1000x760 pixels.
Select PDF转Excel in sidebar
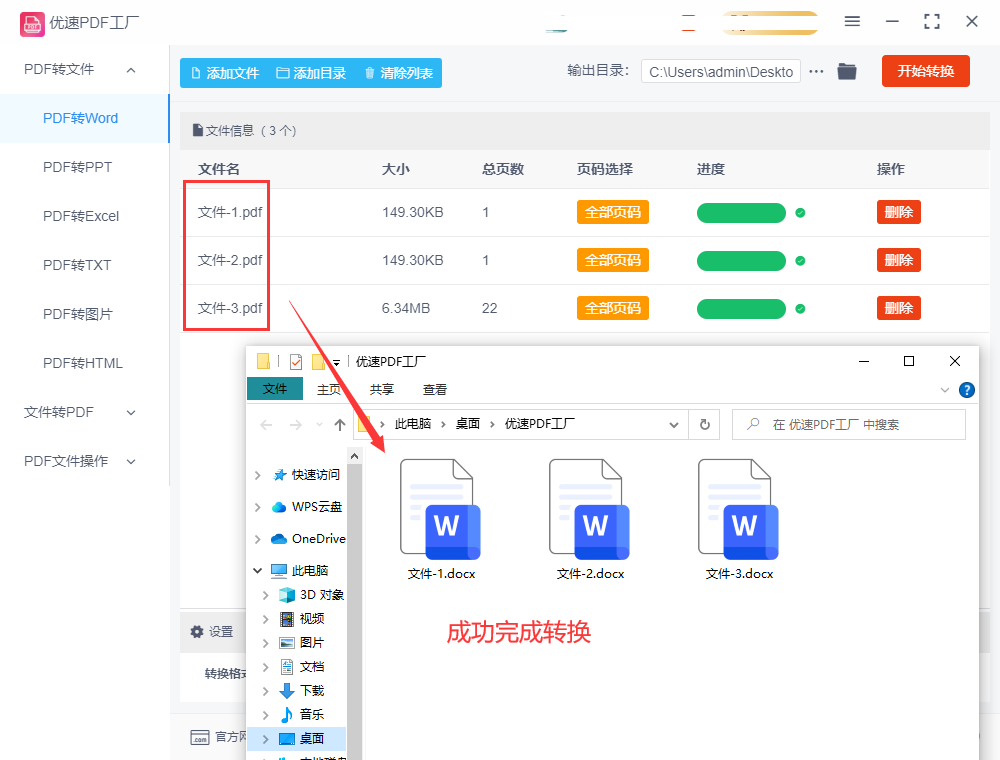(81, 216)
